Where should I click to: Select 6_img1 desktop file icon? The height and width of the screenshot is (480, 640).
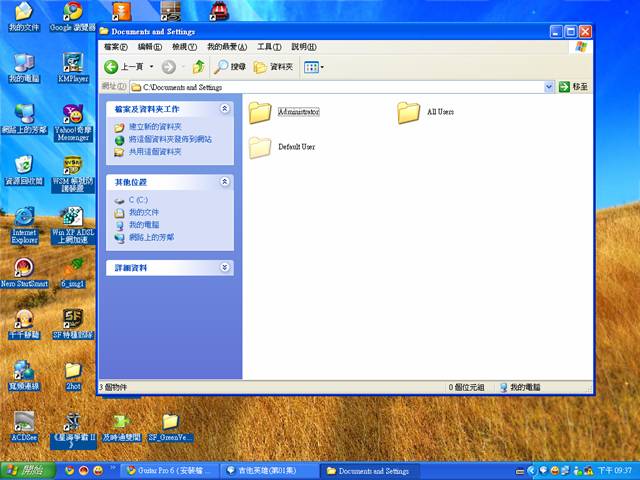coord(73,273)
